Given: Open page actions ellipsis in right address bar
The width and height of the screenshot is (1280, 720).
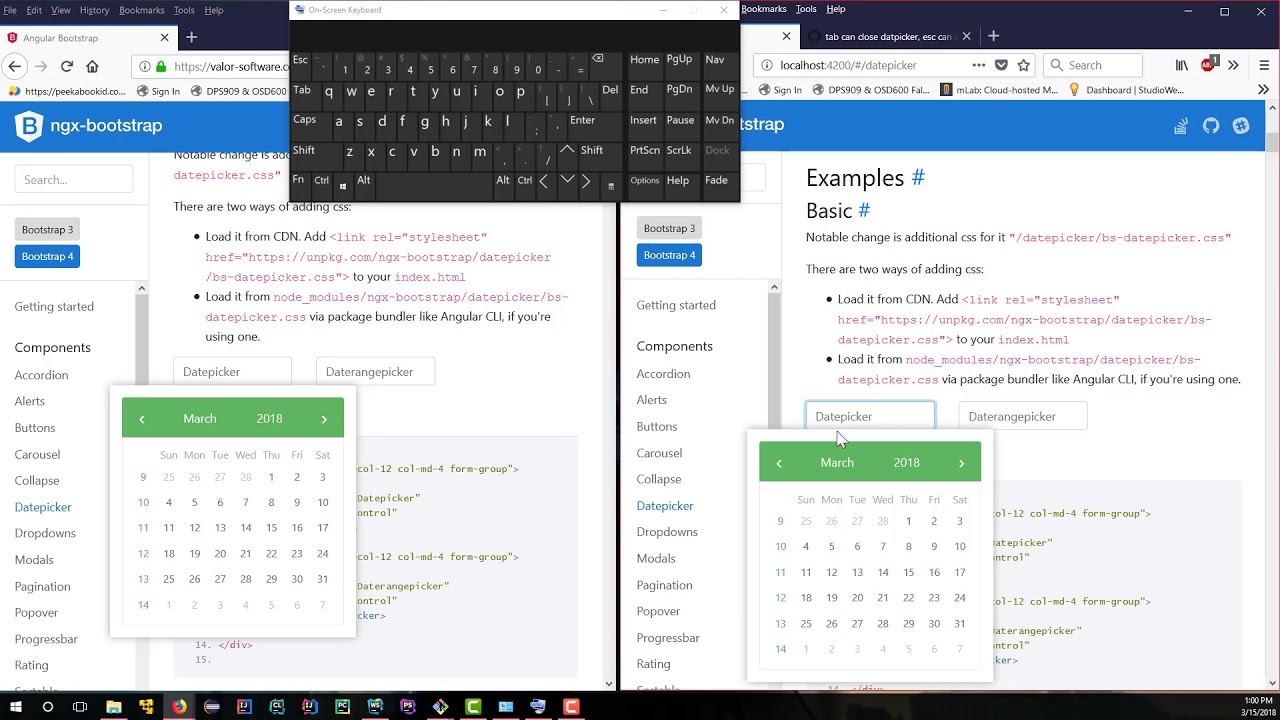Looking at the screenshot, I should click(978, 65).
